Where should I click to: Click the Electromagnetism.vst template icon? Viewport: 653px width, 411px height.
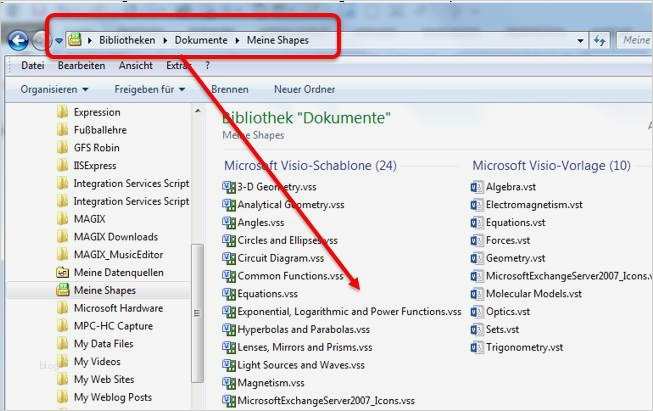(x=477, y=205)
